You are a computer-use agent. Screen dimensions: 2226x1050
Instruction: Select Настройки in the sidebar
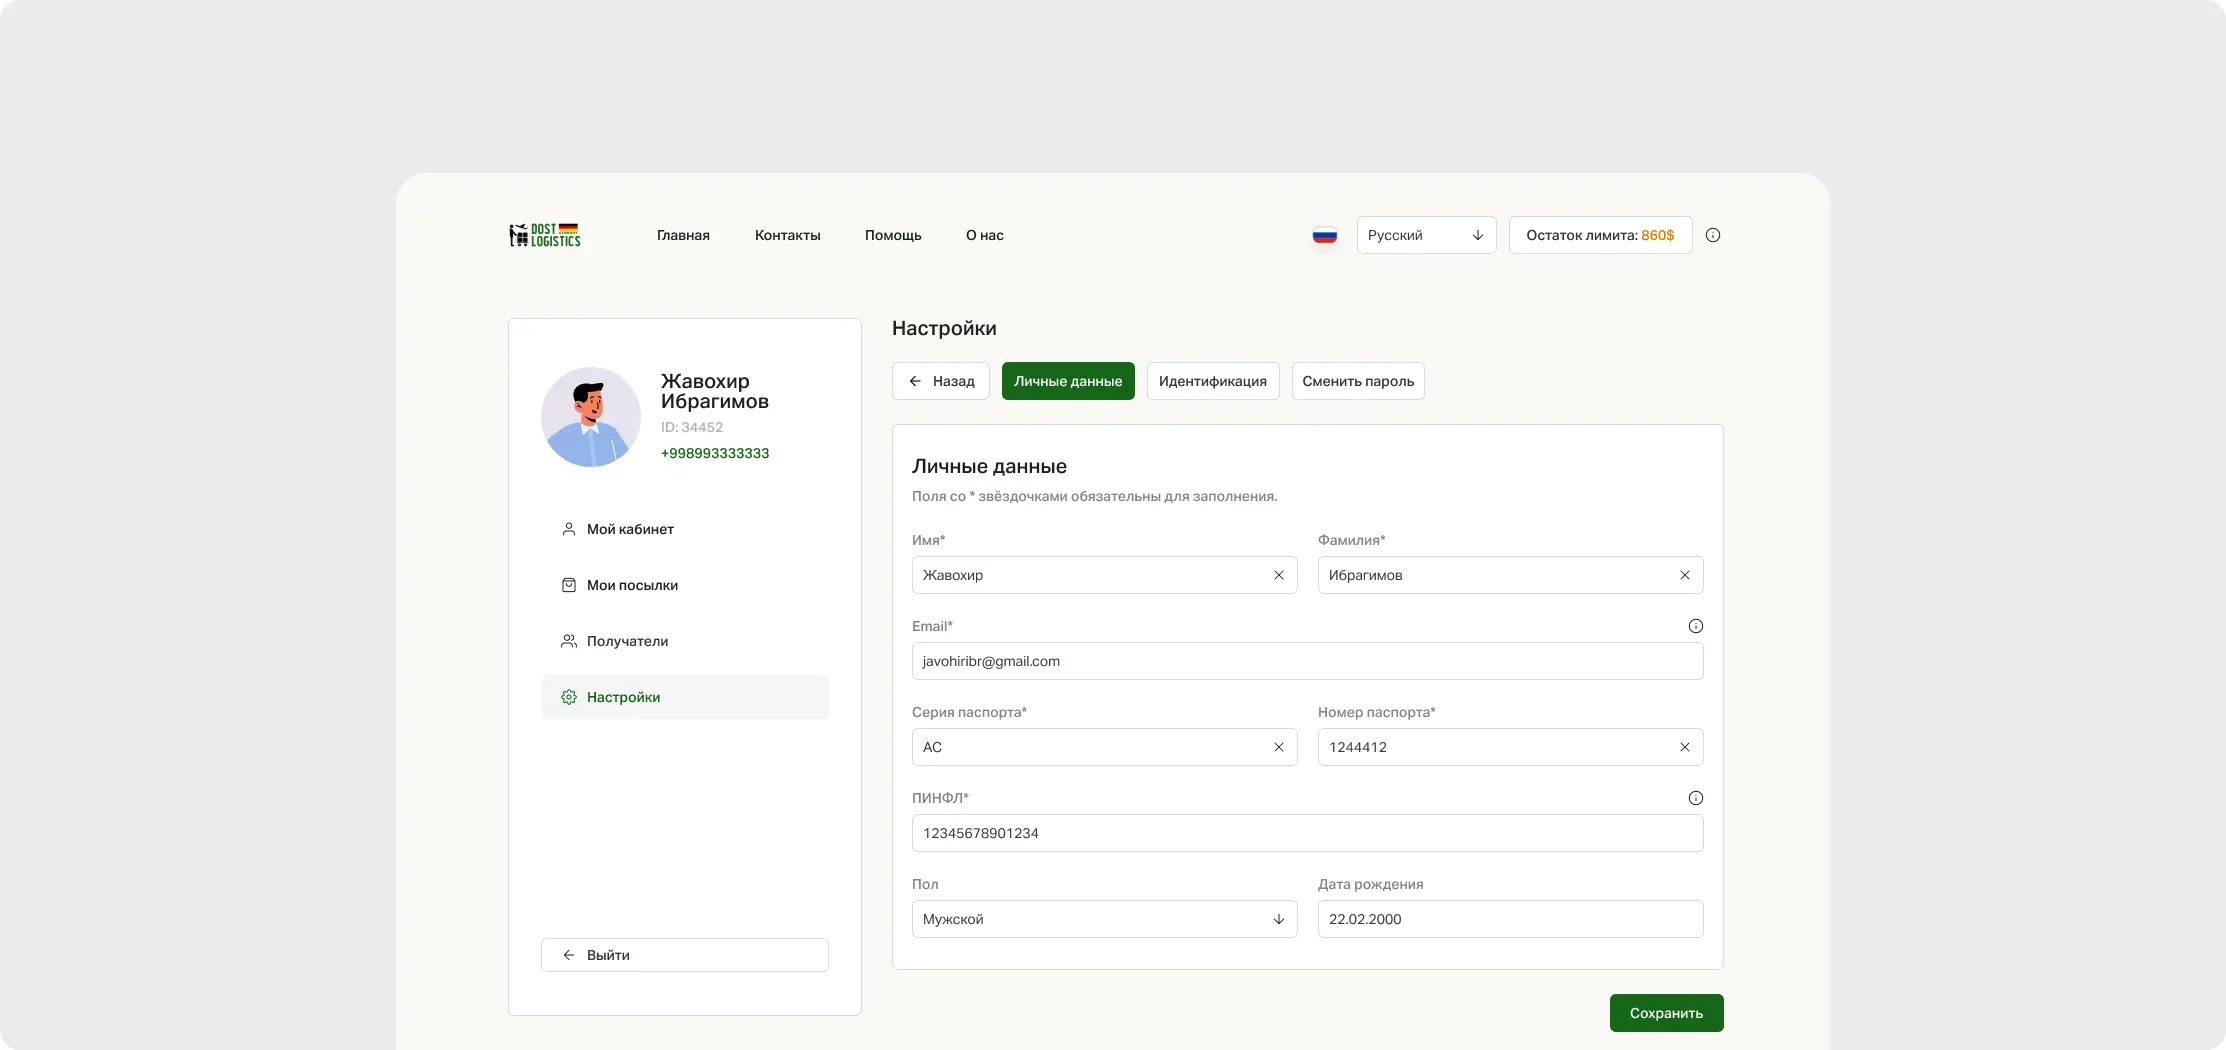[x=685, y=697]
